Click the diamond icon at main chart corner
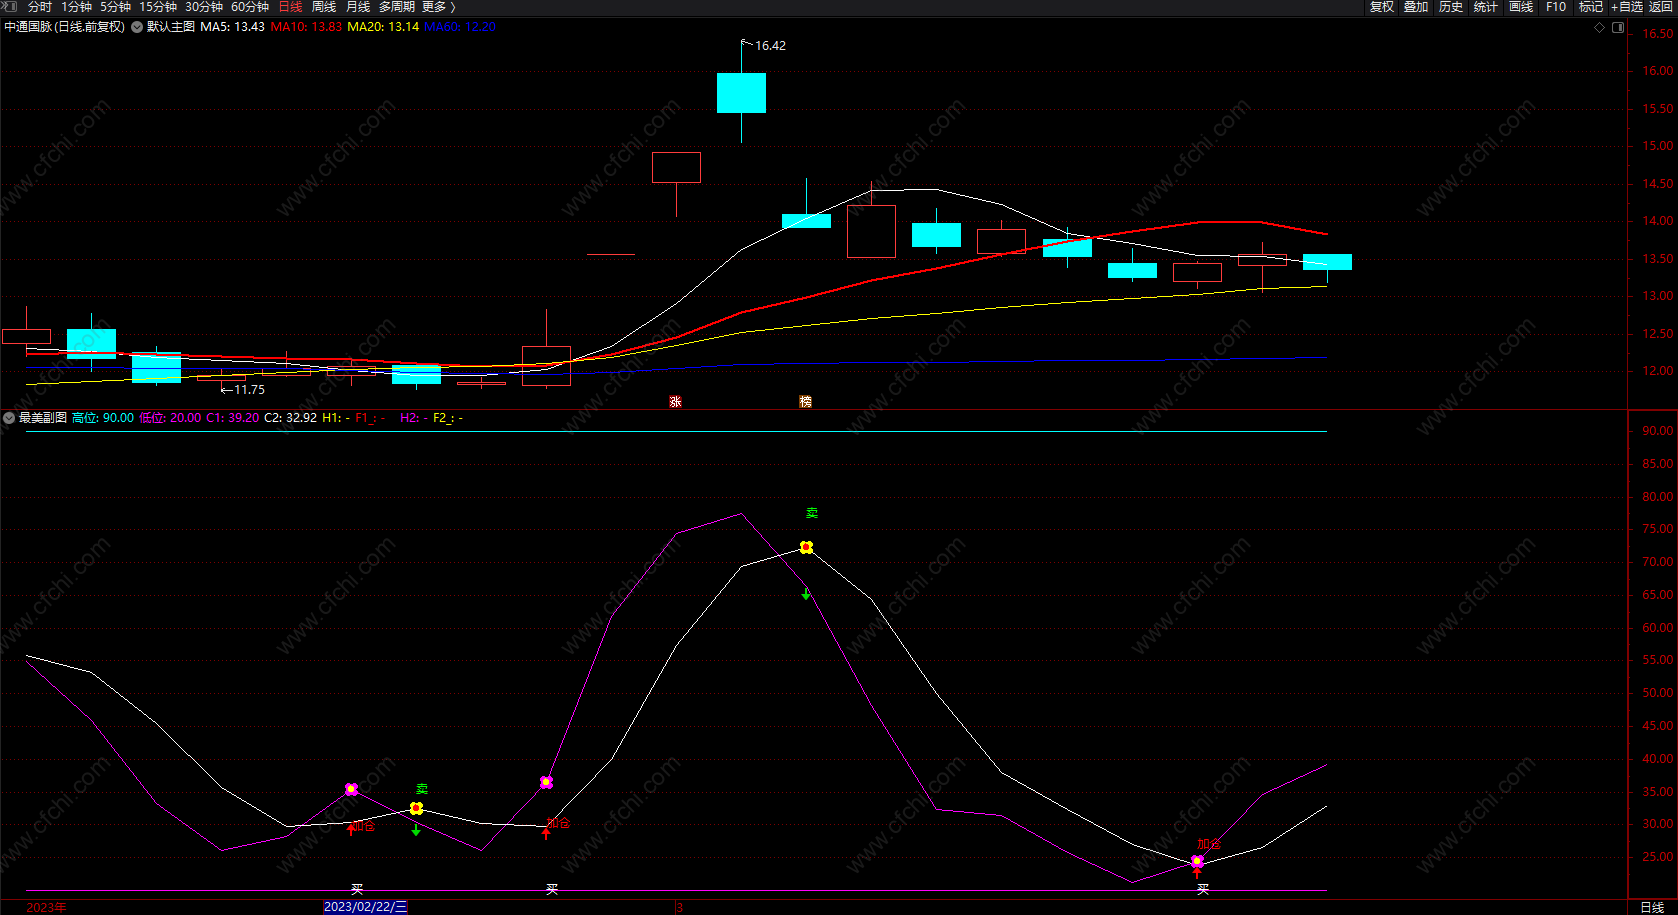This screenshot has height=915, width=1678. (1599, 27)
